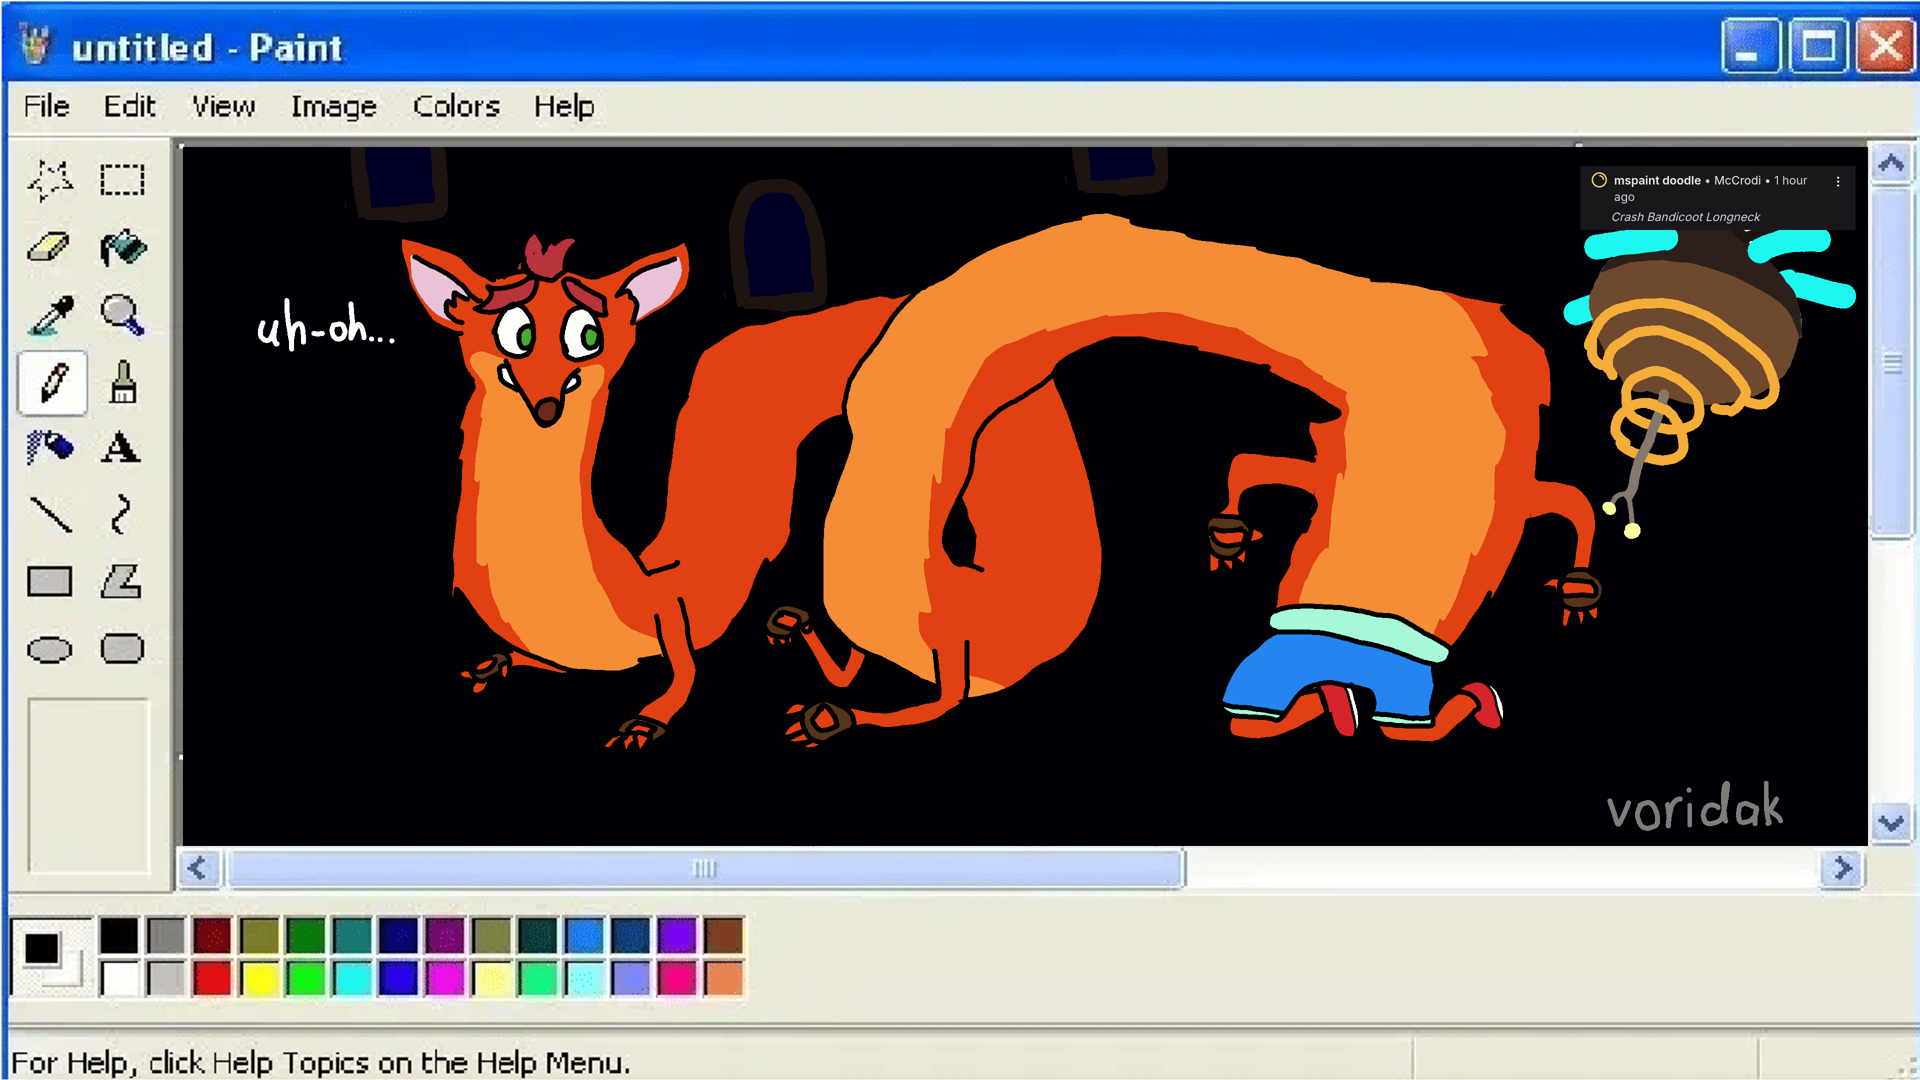Select the Rectangle shape tool
1920x1080 pixels.
[50, 582]
